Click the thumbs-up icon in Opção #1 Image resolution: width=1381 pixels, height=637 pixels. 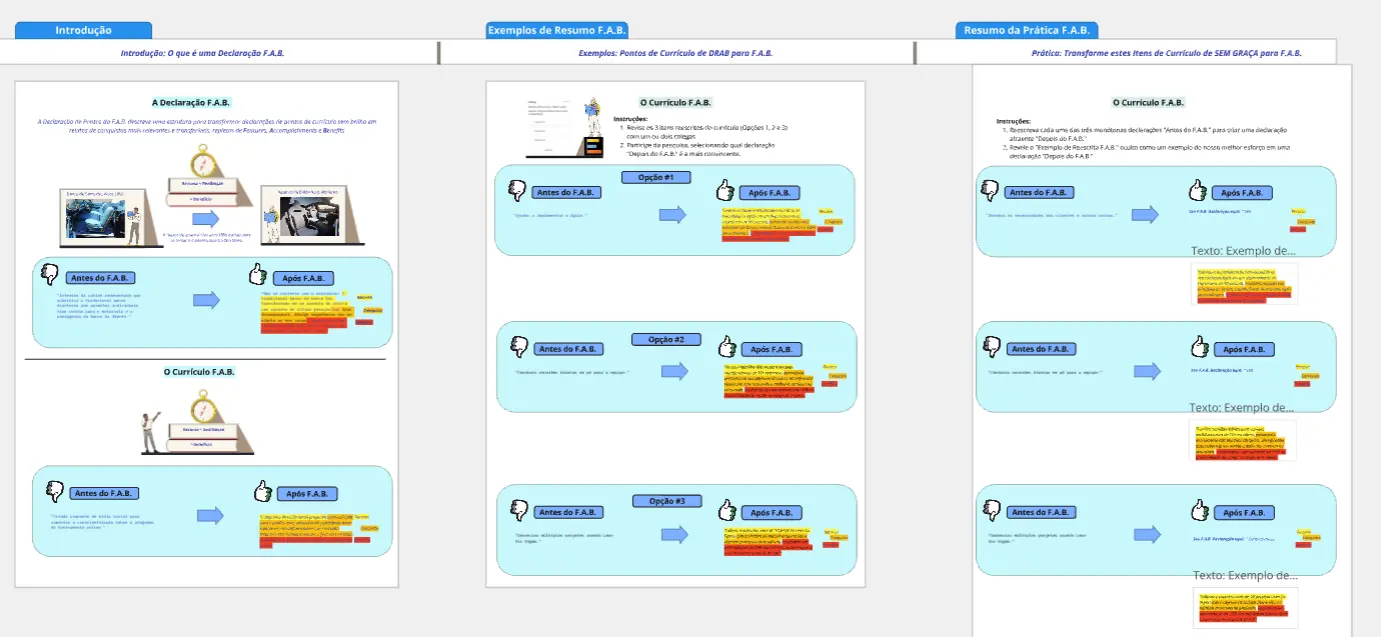726,190
